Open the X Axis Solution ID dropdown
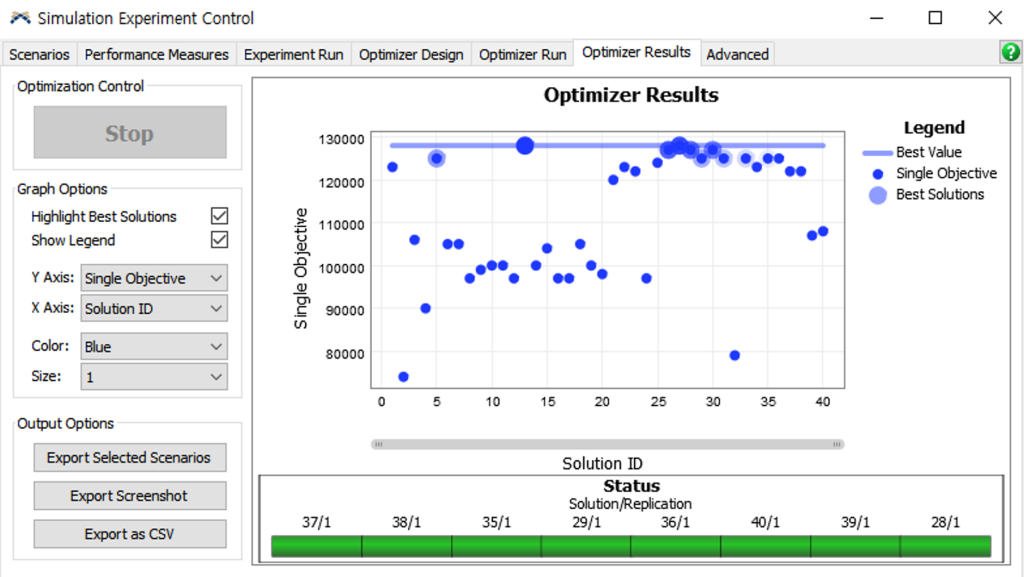Screen dimensions: 1024x577 154,309
